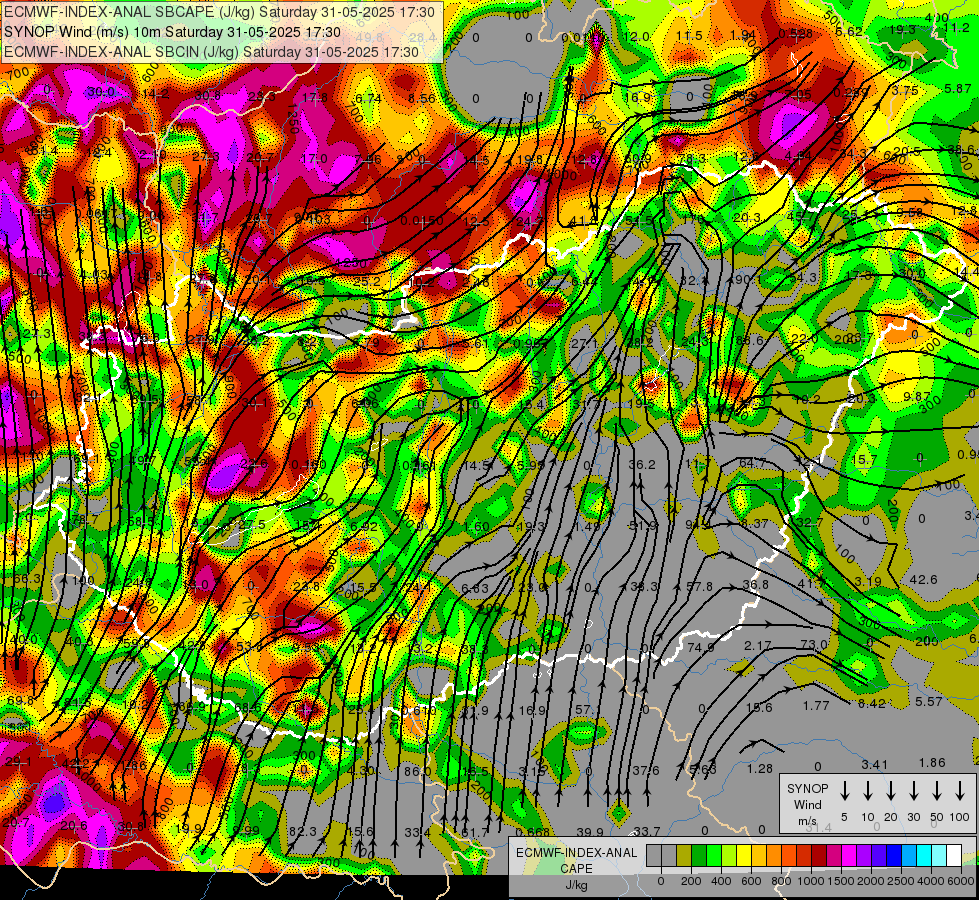Click the wind arrow labeled 10 m/s

868,791
